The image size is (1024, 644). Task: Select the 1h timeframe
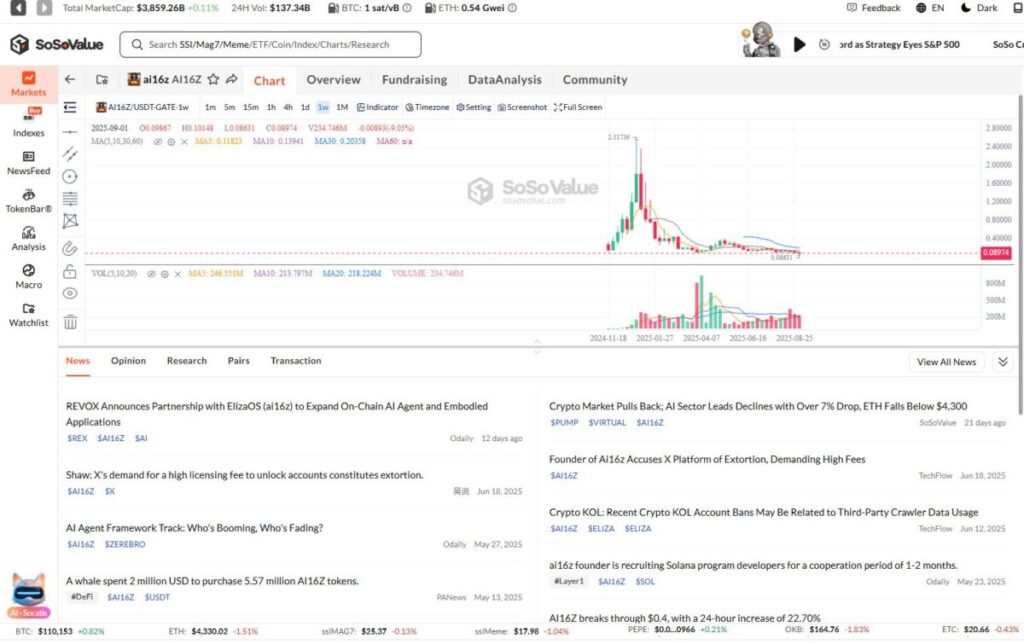point(271,107)
